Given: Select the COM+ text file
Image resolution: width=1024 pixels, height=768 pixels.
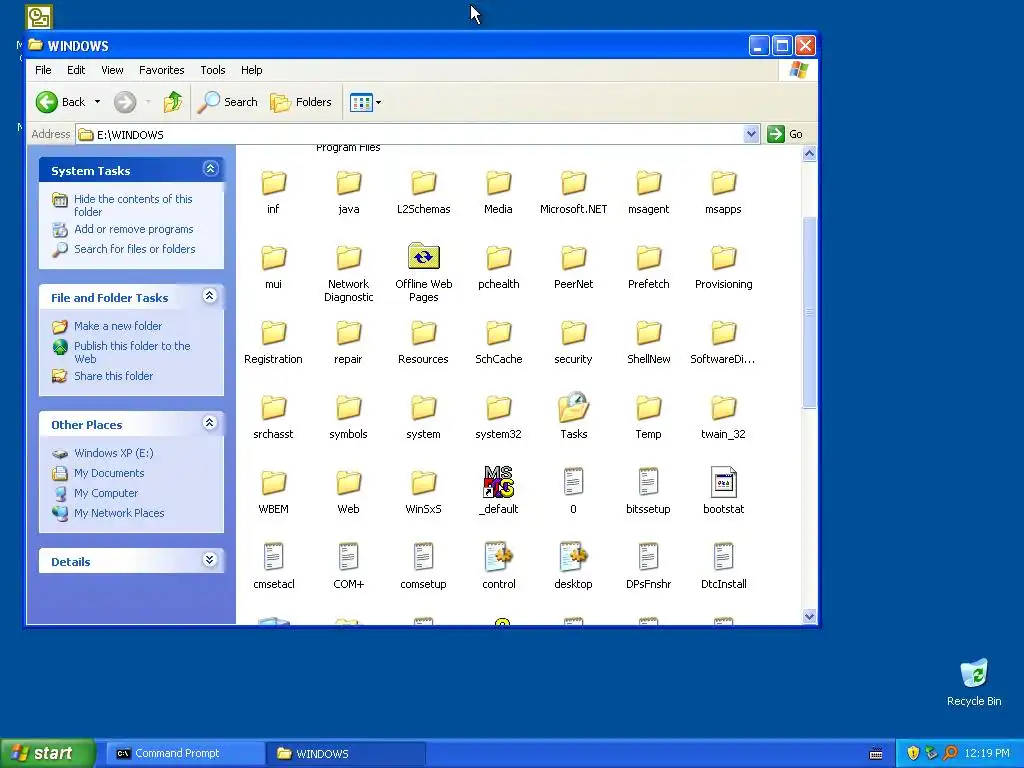Looking at the screenshot, I should [x=349, y=566].
